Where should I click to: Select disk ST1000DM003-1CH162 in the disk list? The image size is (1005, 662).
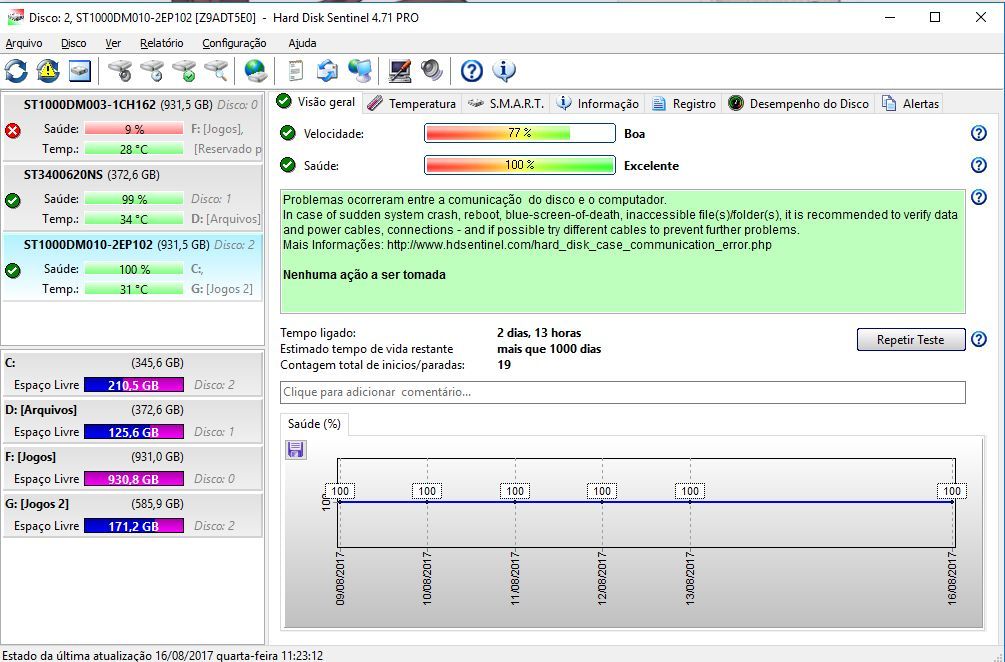[133, 127]
